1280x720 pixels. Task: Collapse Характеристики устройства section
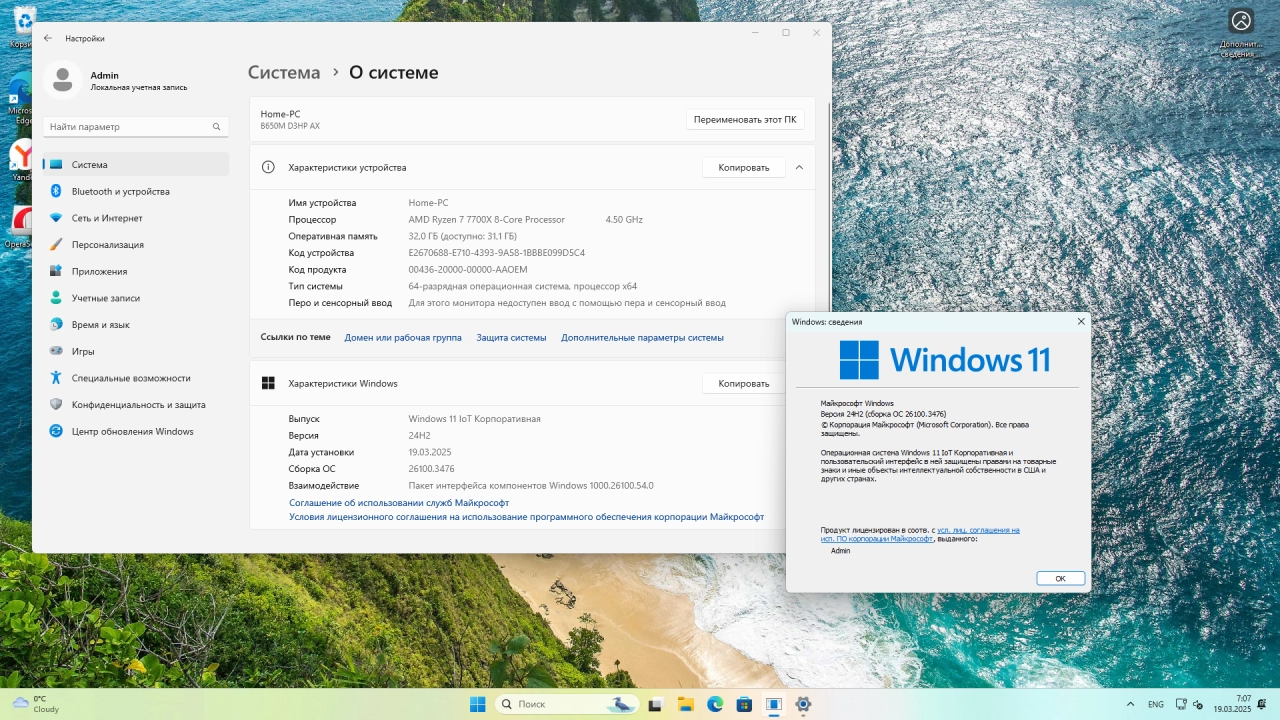(799, 167)
